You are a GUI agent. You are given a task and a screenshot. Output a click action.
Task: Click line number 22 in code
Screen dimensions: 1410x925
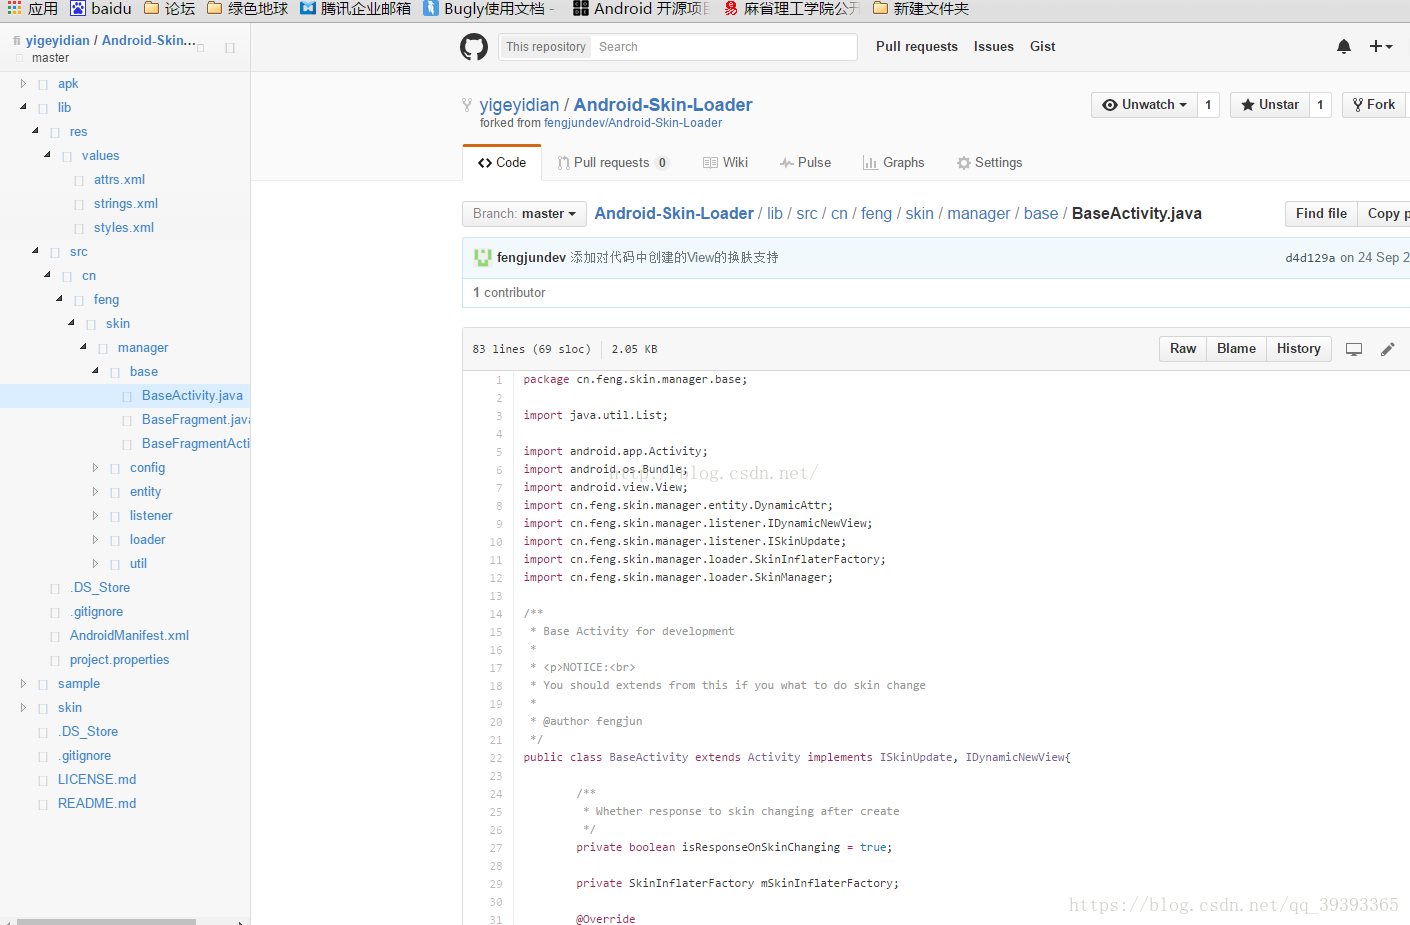point(496,758)
